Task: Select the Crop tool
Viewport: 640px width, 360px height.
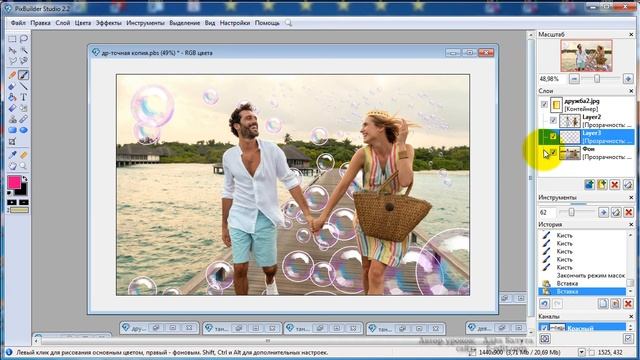Action: click(12, 142)
